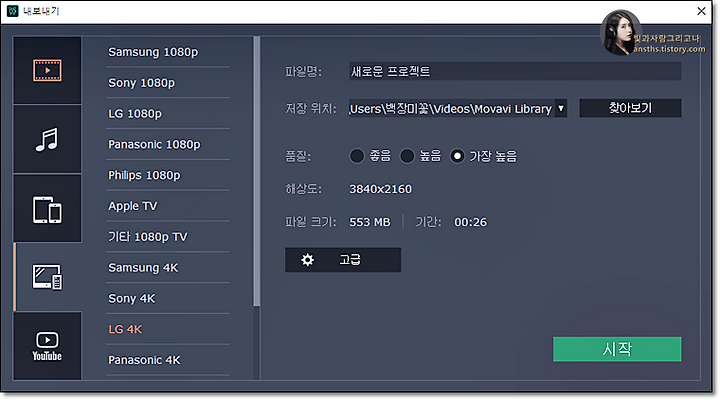Click the preset list vertical scrollbar

(x=257, y=171)
